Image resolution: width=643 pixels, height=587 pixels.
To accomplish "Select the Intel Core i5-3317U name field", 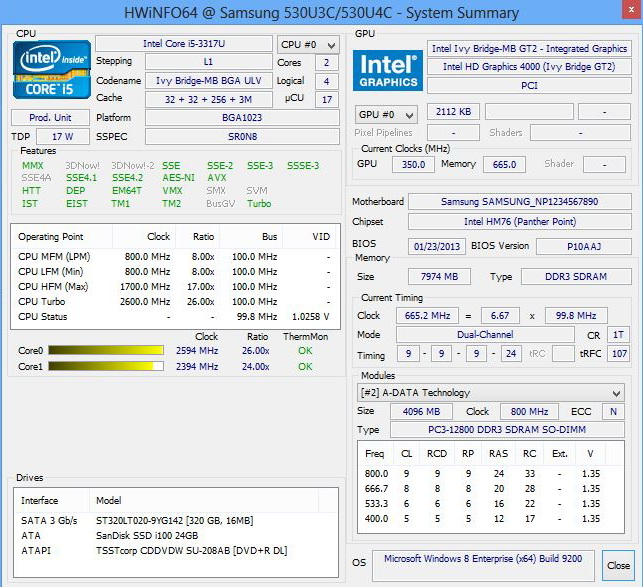I will coord(184,43).
